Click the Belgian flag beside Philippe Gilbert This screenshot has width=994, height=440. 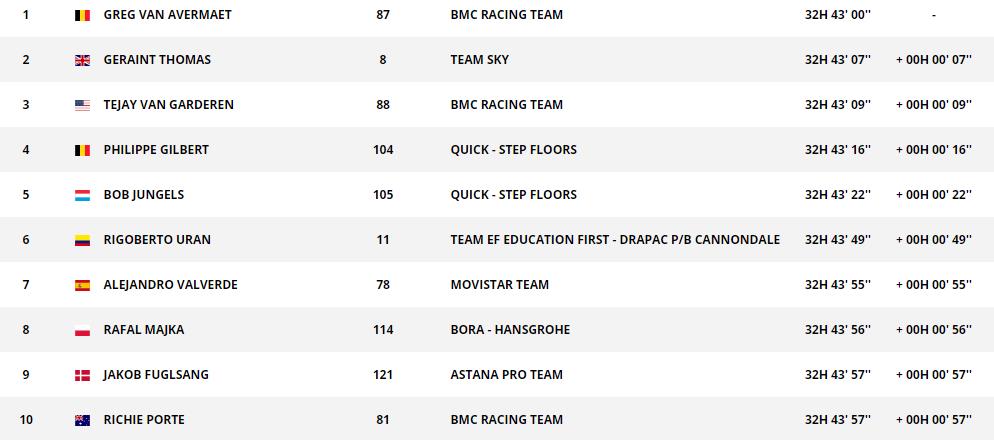(x=82, y=150)
